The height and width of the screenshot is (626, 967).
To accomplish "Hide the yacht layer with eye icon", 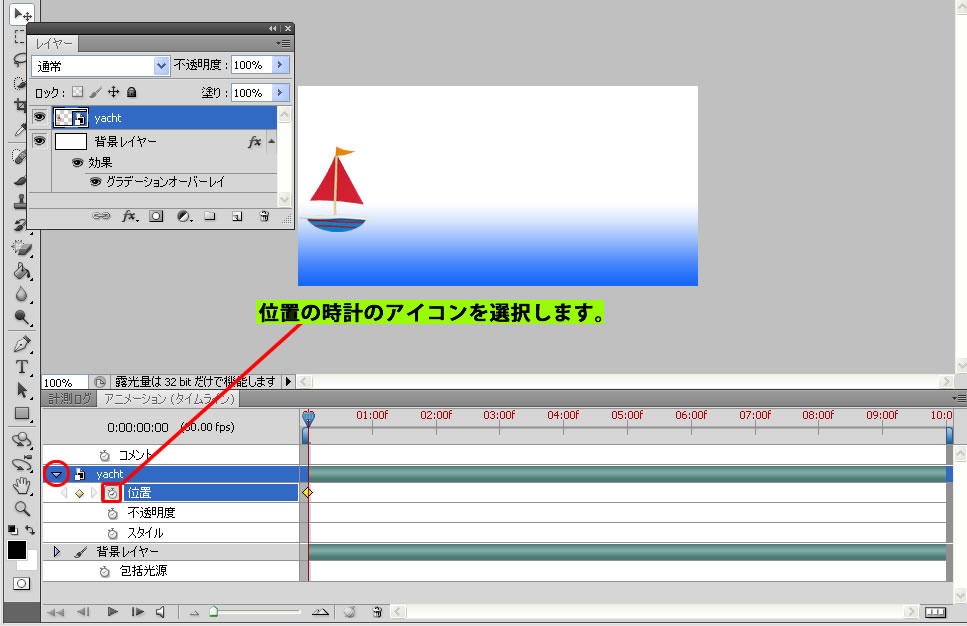I will [x=40, y=118].
